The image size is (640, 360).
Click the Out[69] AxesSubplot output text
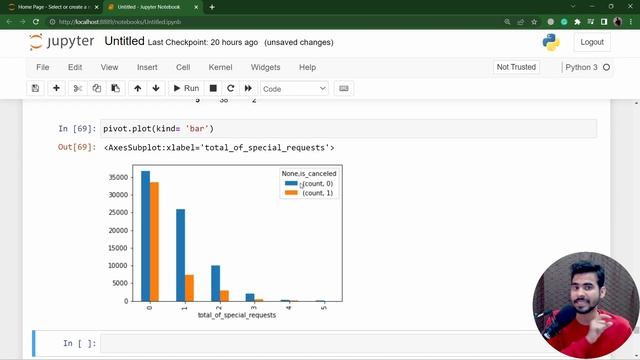click(219, 148)
